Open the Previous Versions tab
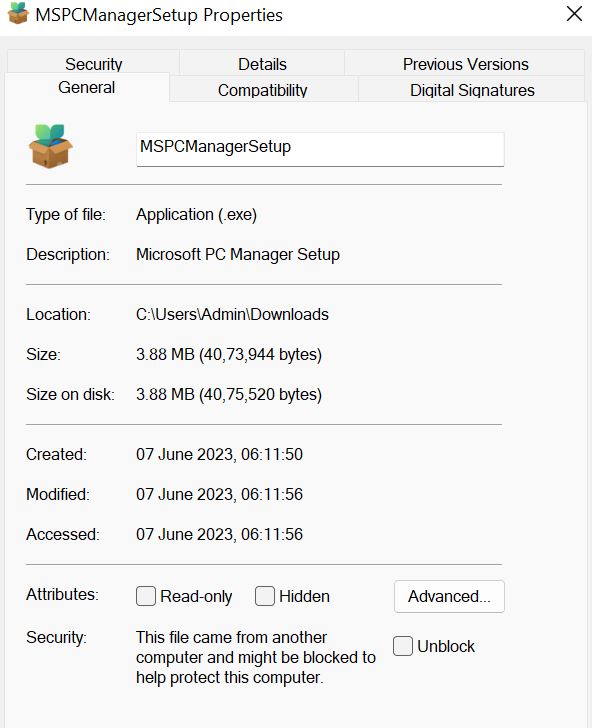592x728 pixels. pyautogui.click(x=465, y=64)
